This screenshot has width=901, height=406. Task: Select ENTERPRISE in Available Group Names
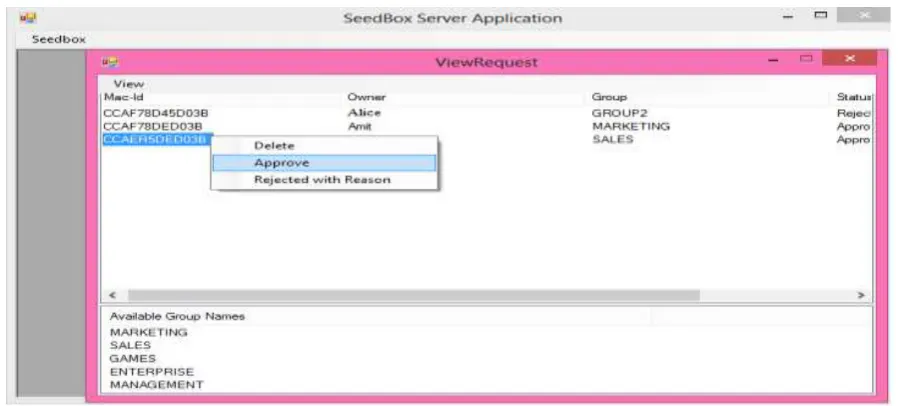click(x=152, y=372)
